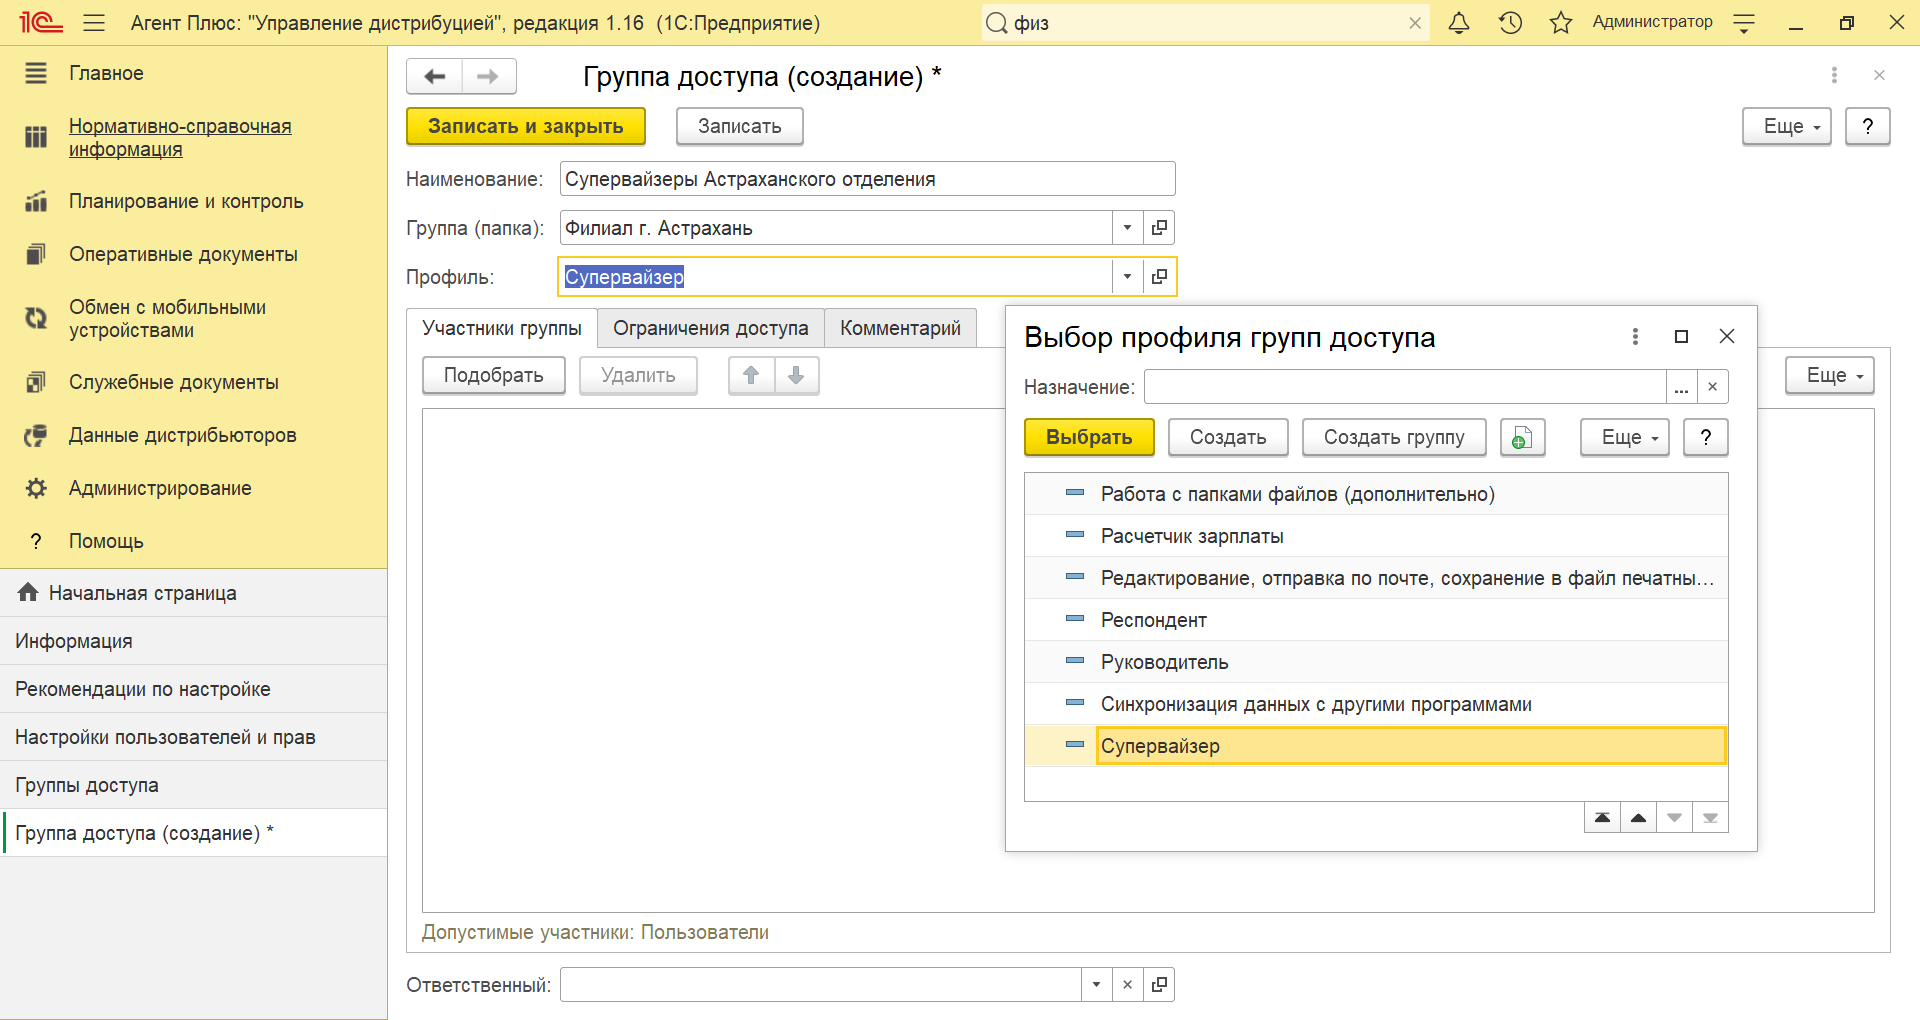Switch to the Ограничения доступа tab
This screenshot has height=1020, width=1920.
coord(711,328)
